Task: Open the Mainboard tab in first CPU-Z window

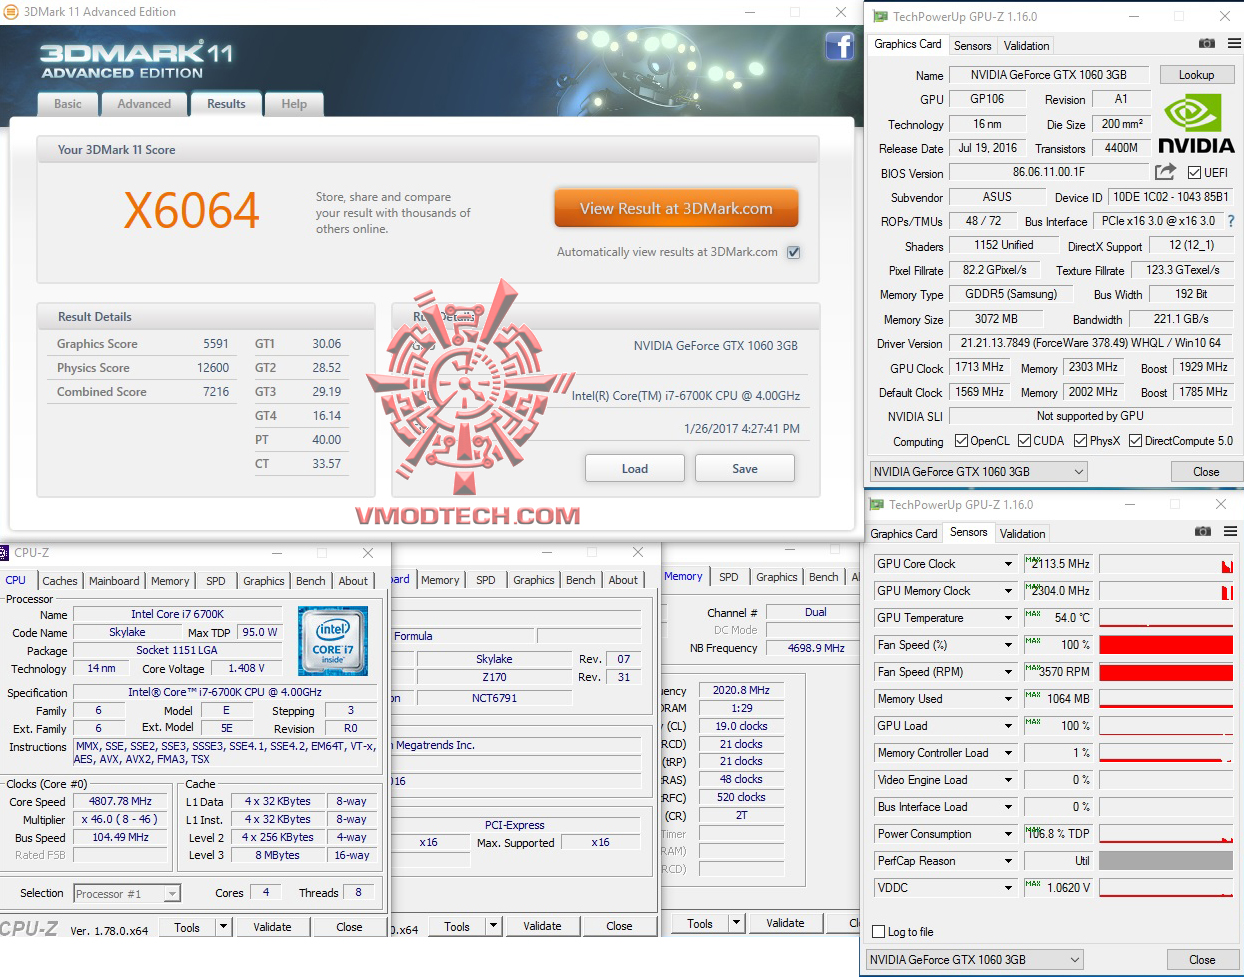Action: [114, 581]
